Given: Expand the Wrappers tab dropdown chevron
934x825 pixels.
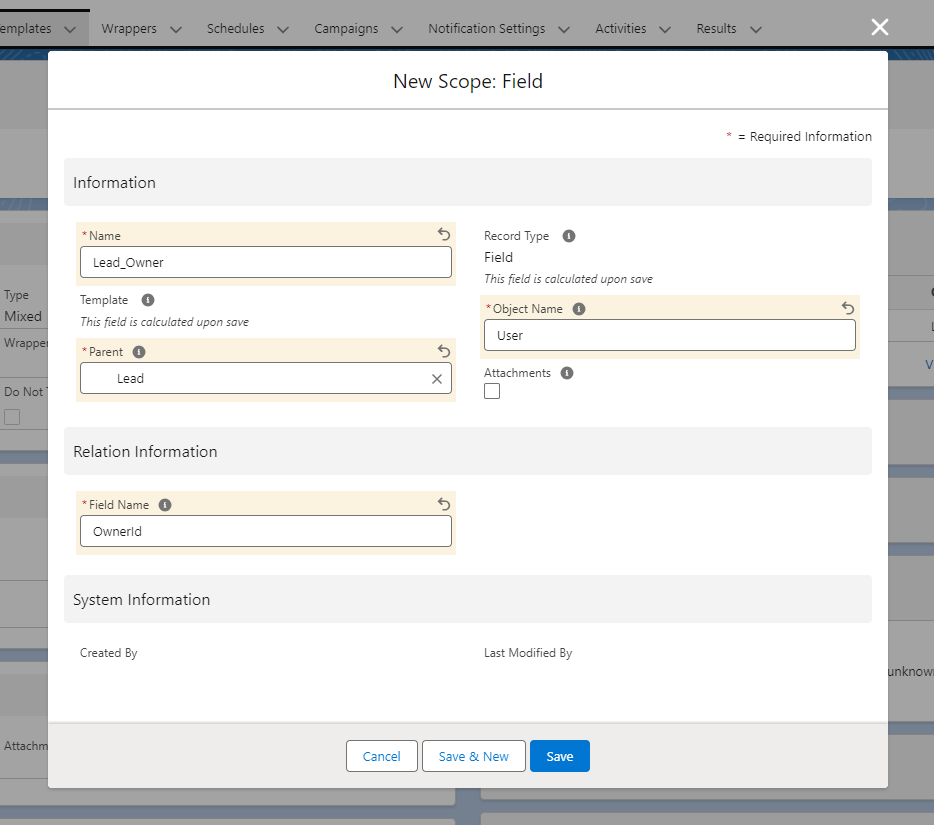Looking at the screenshot, I should 176,30.
